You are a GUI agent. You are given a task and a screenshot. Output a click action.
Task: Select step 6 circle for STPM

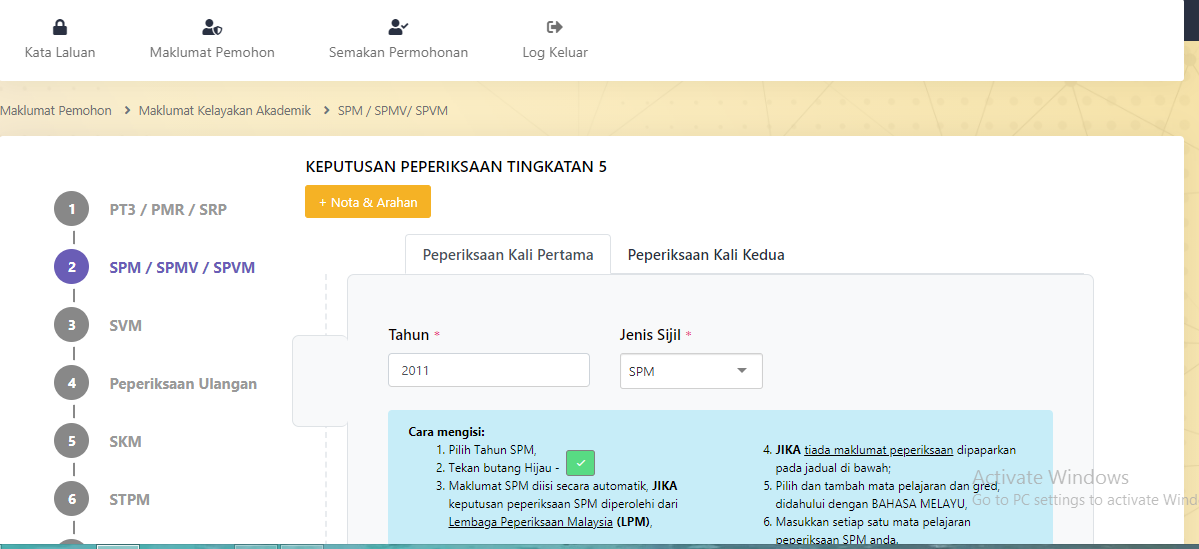coord(72,499)
